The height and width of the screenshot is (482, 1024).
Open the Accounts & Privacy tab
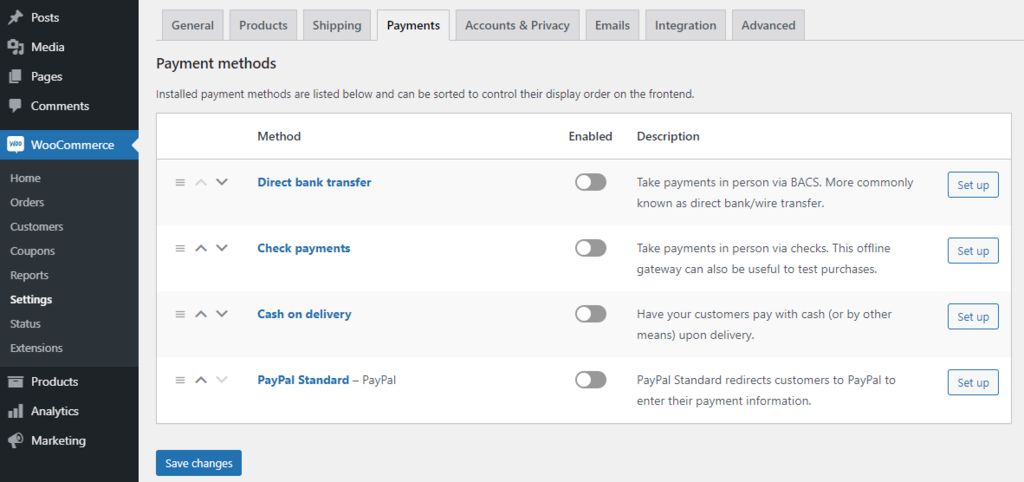click(517, 25)
